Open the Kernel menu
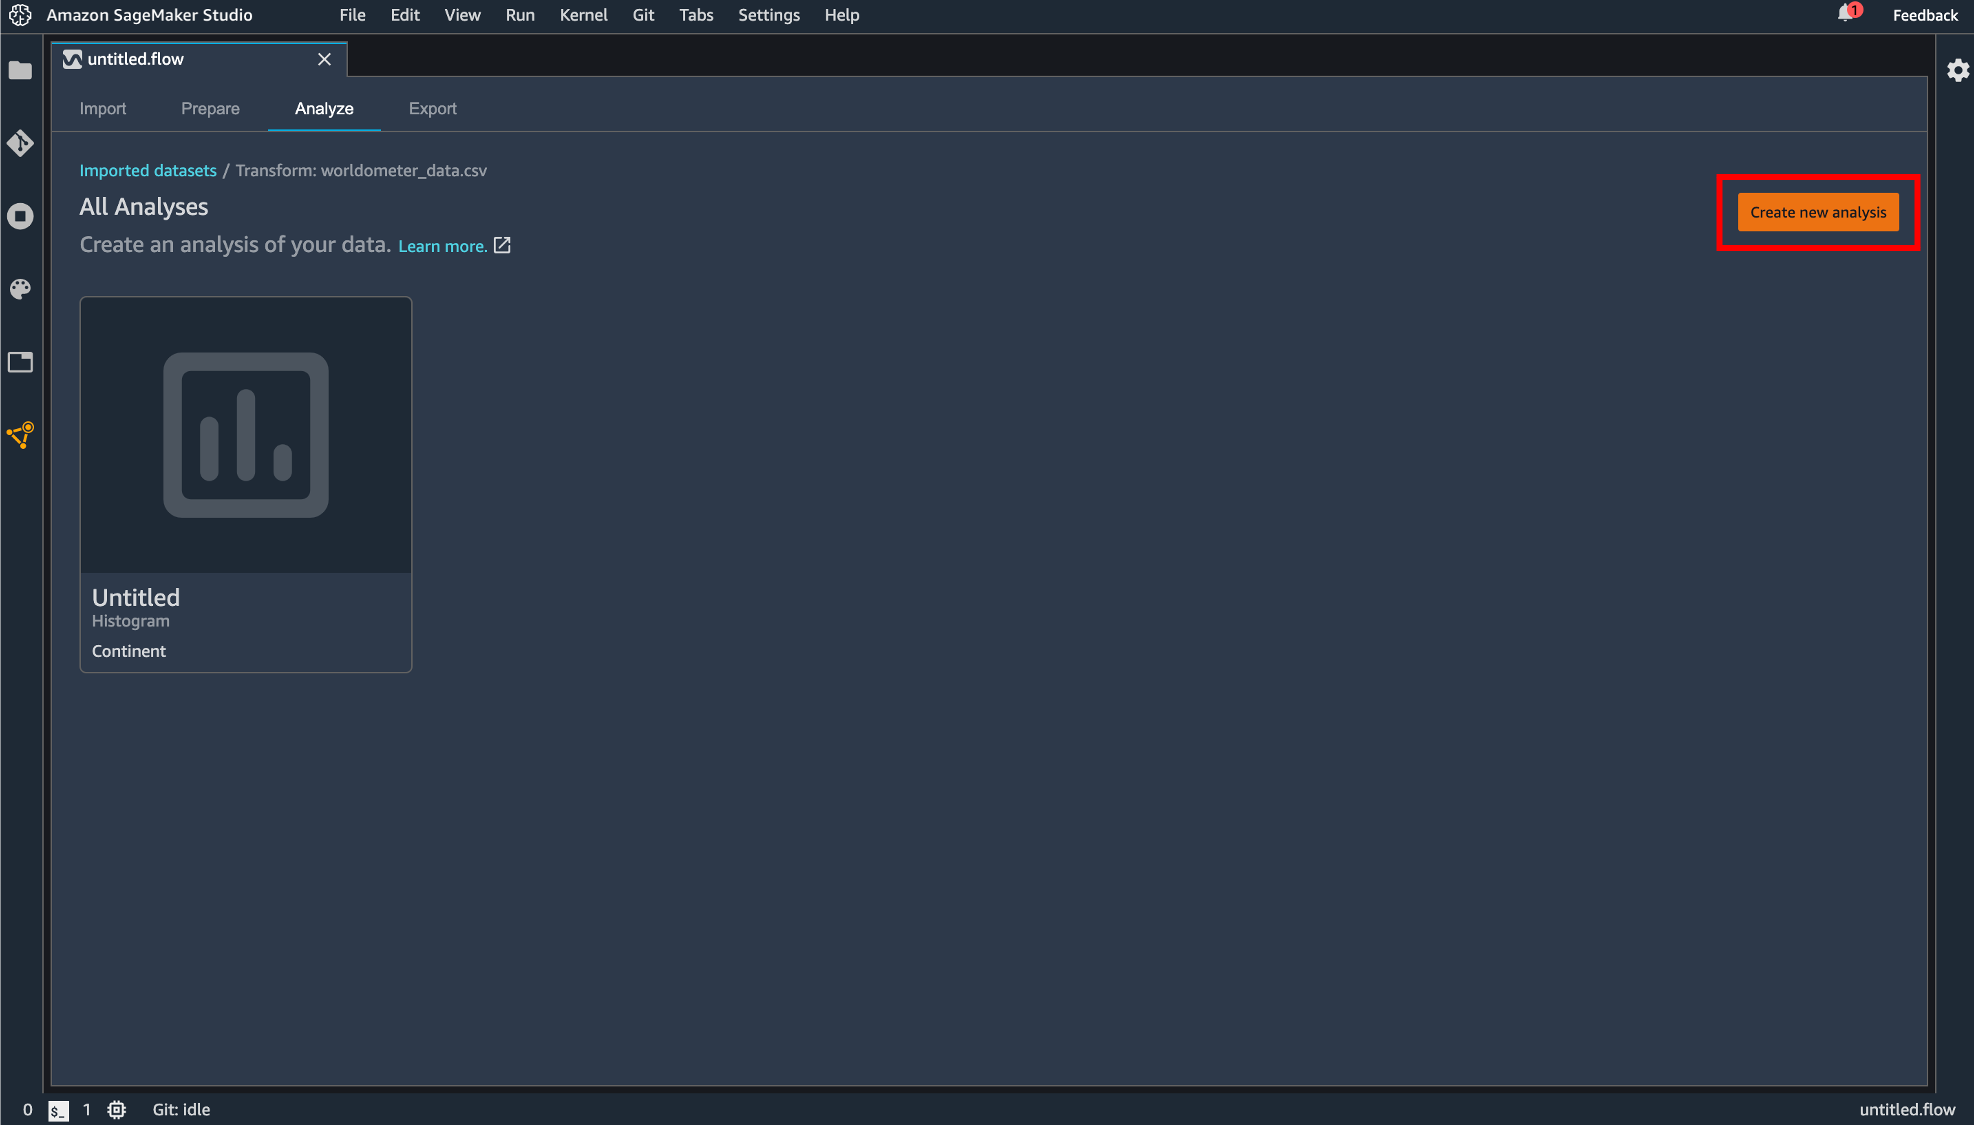The image size is (1974, 1125). pos(583,15)
